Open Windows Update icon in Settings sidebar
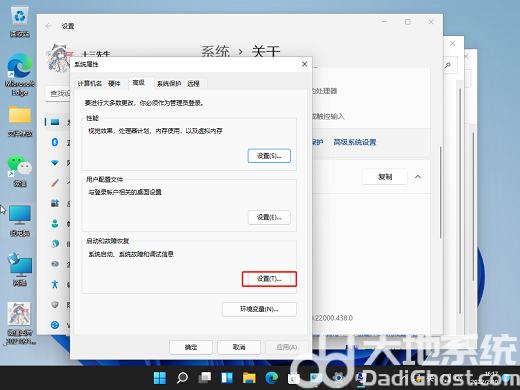Screen dimensions: 520x390 [x=55, y=325]
